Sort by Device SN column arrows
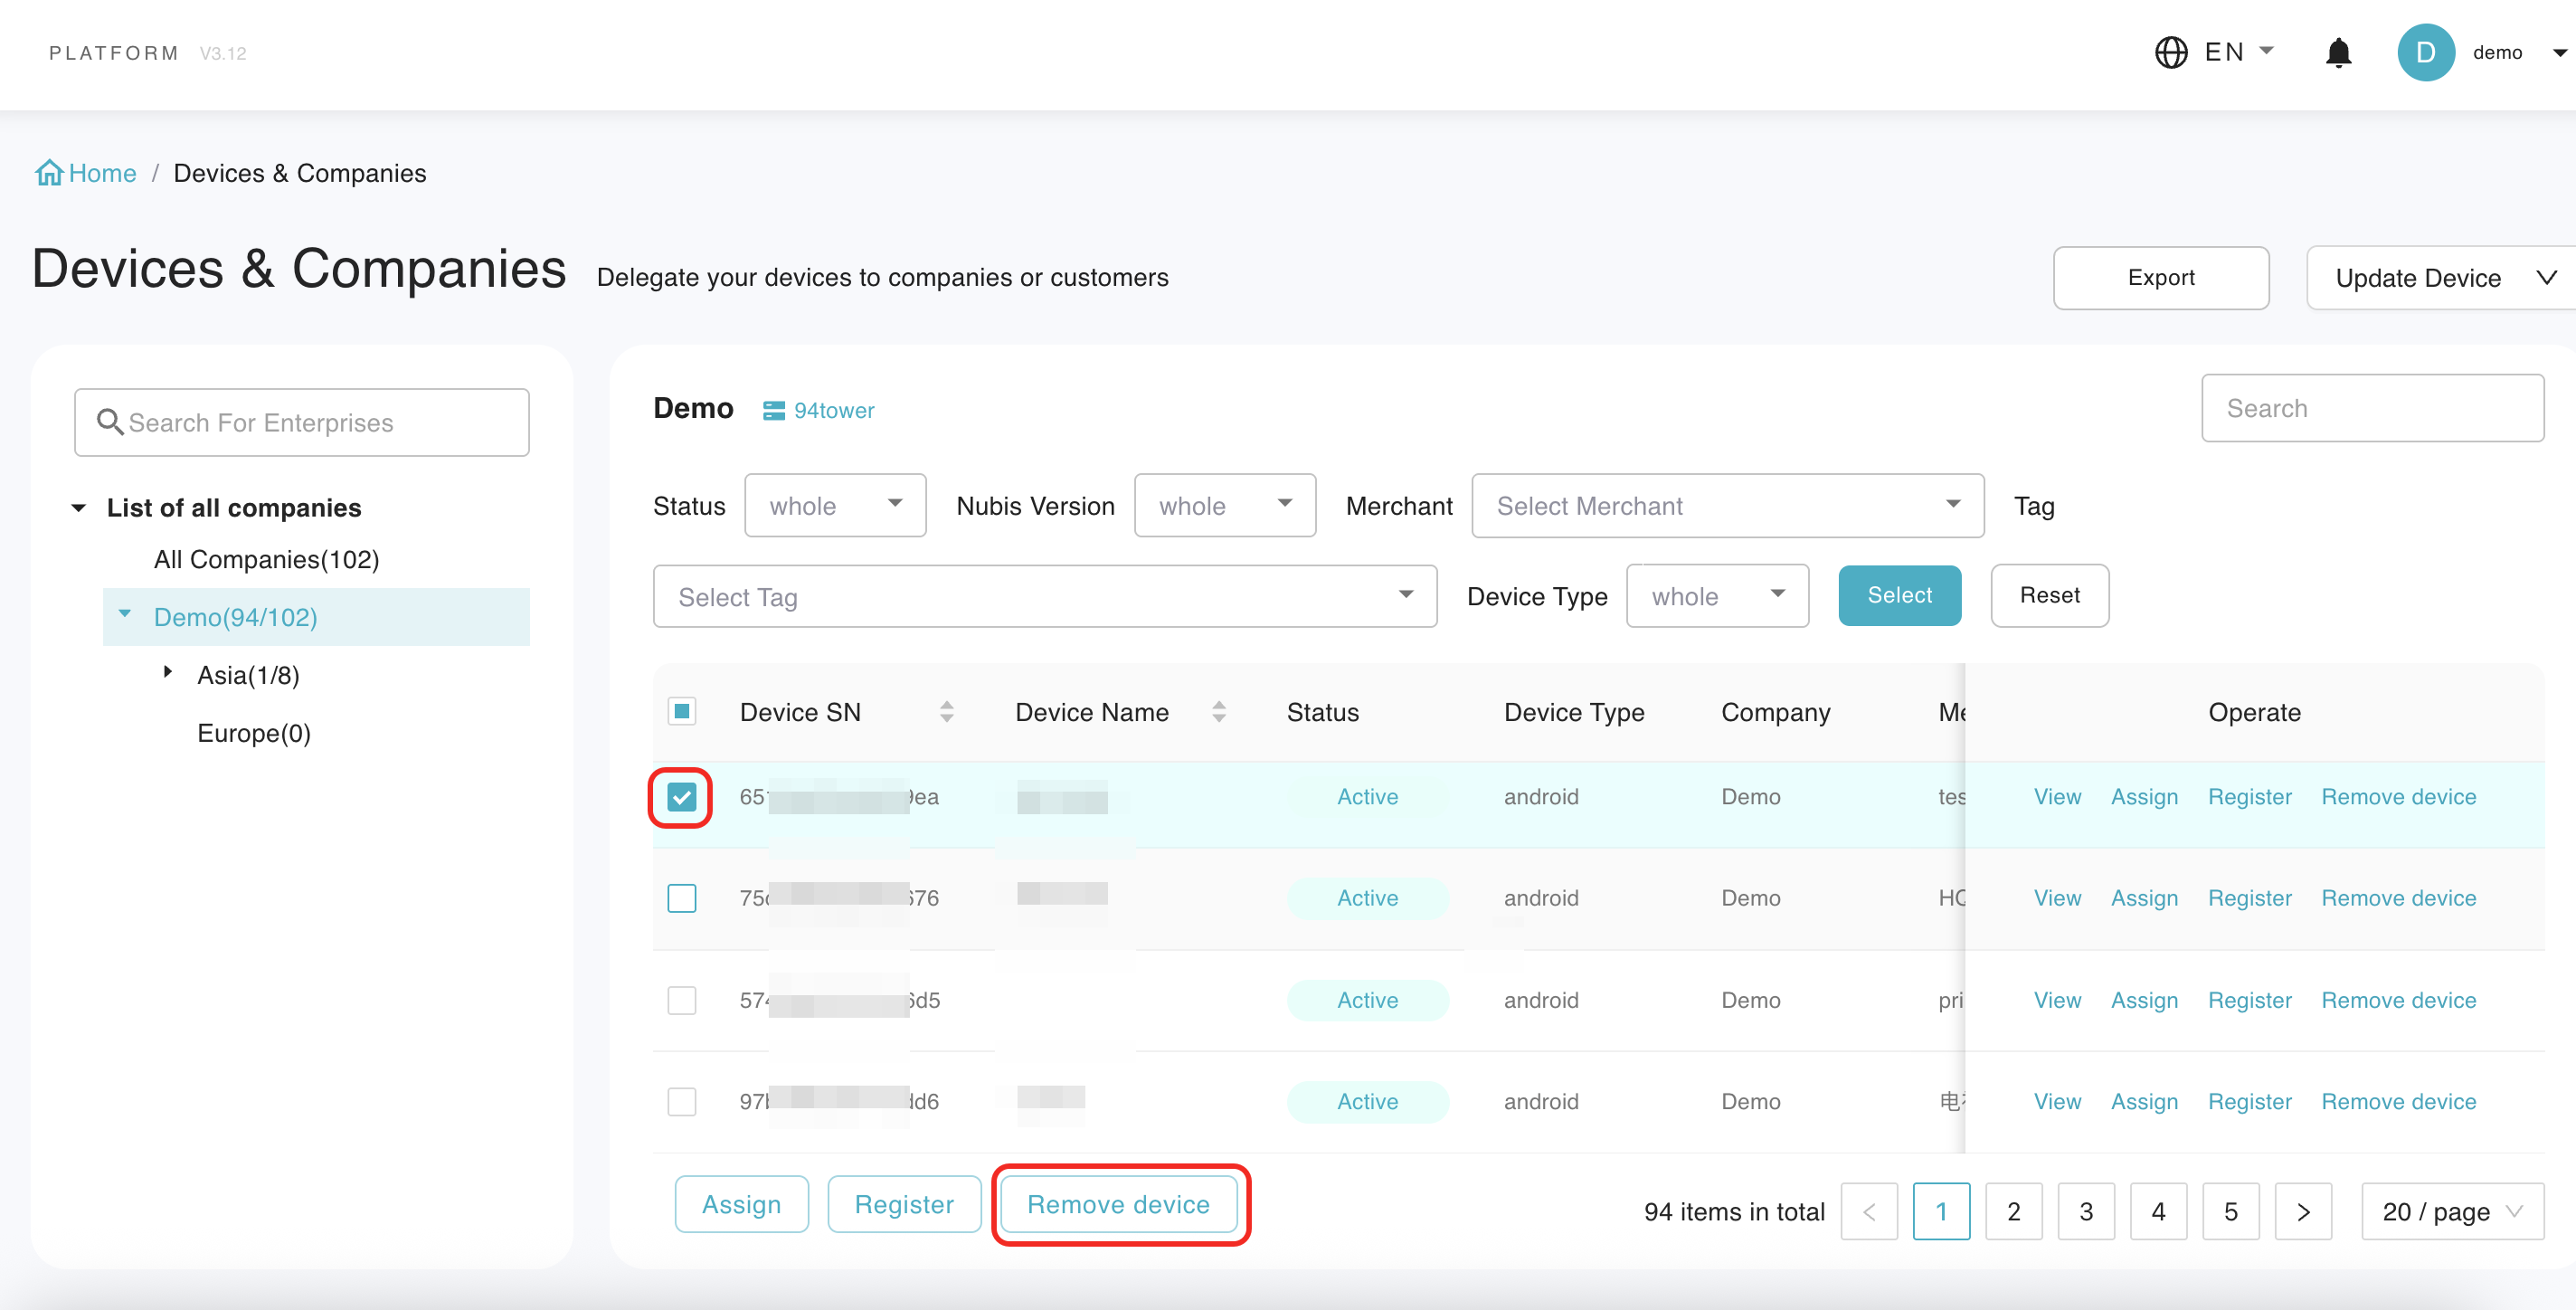Image resolution: width=2576 pixels, height=1310 pixels. [x=946, y=712]
